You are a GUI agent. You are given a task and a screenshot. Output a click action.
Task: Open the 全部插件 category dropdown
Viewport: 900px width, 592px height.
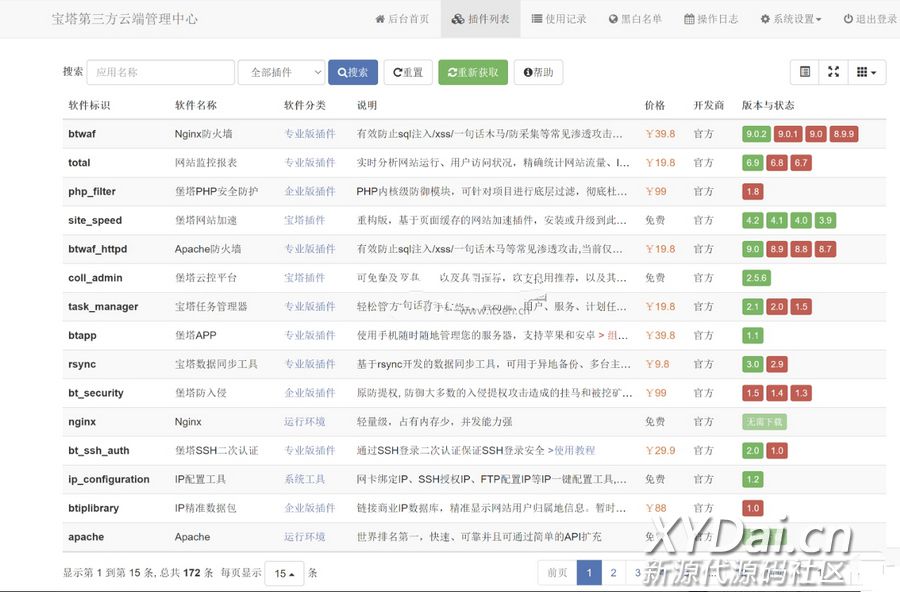pyautogui.click(x=281, y=72)
